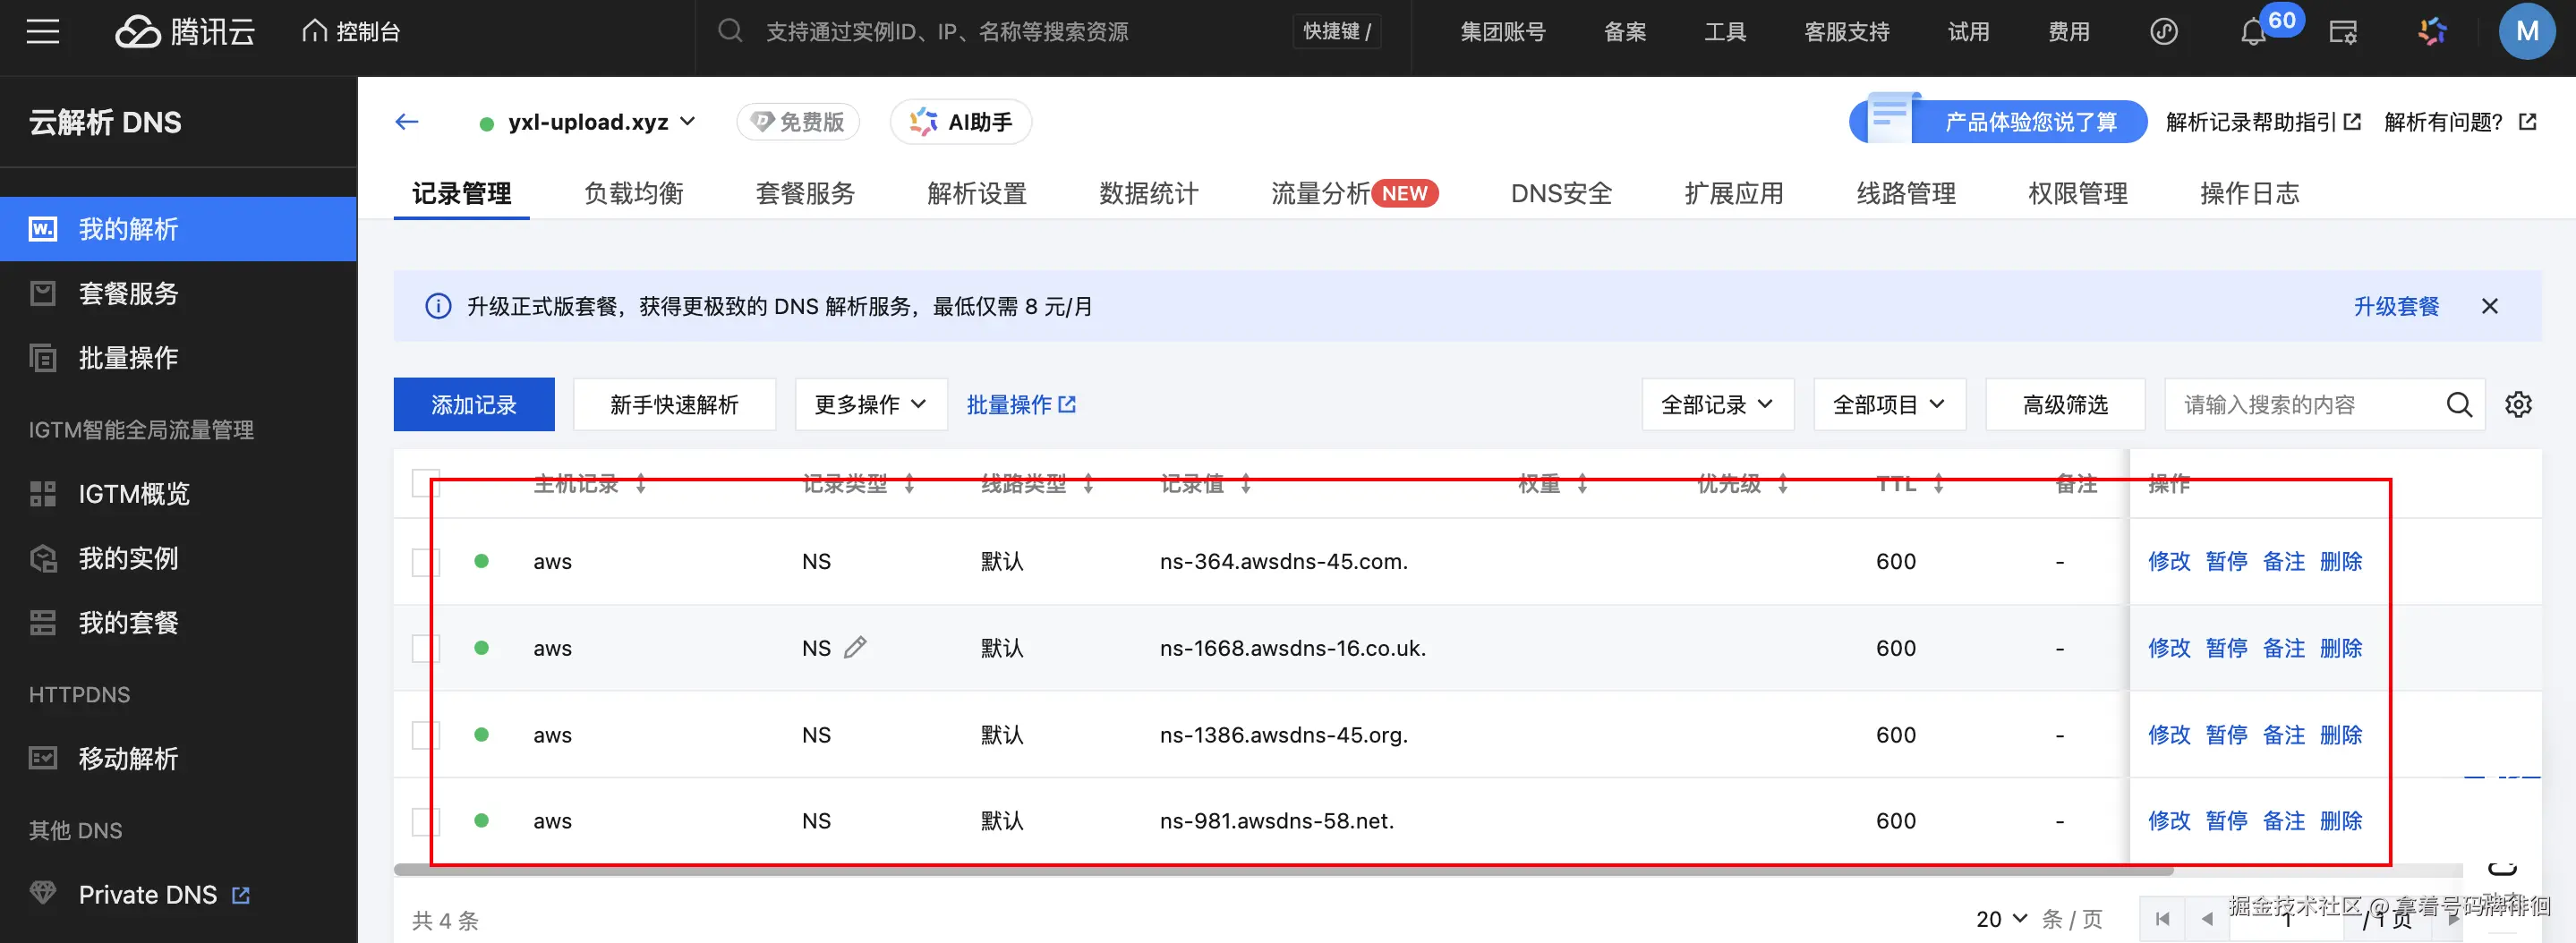
Task: Open table column settings gear
Action: coord(2518,405)
